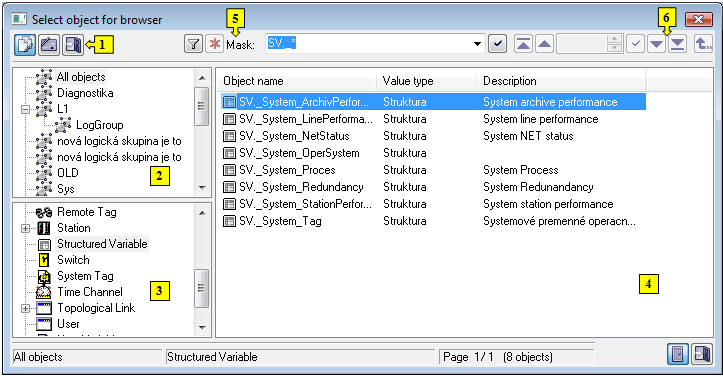
Task: Select the Sys logical group
Action: point(65,189)
